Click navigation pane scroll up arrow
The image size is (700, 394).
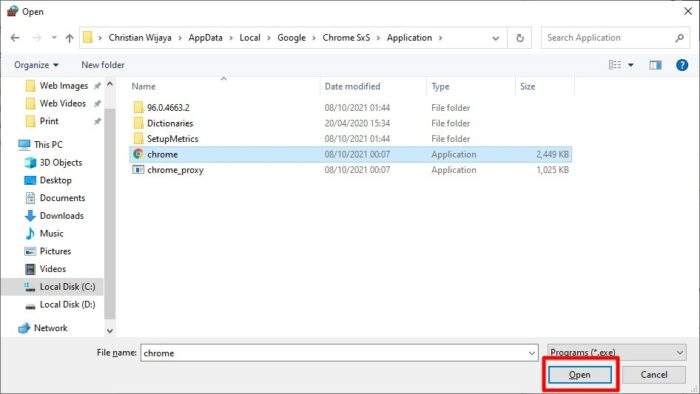click(110, 84)
